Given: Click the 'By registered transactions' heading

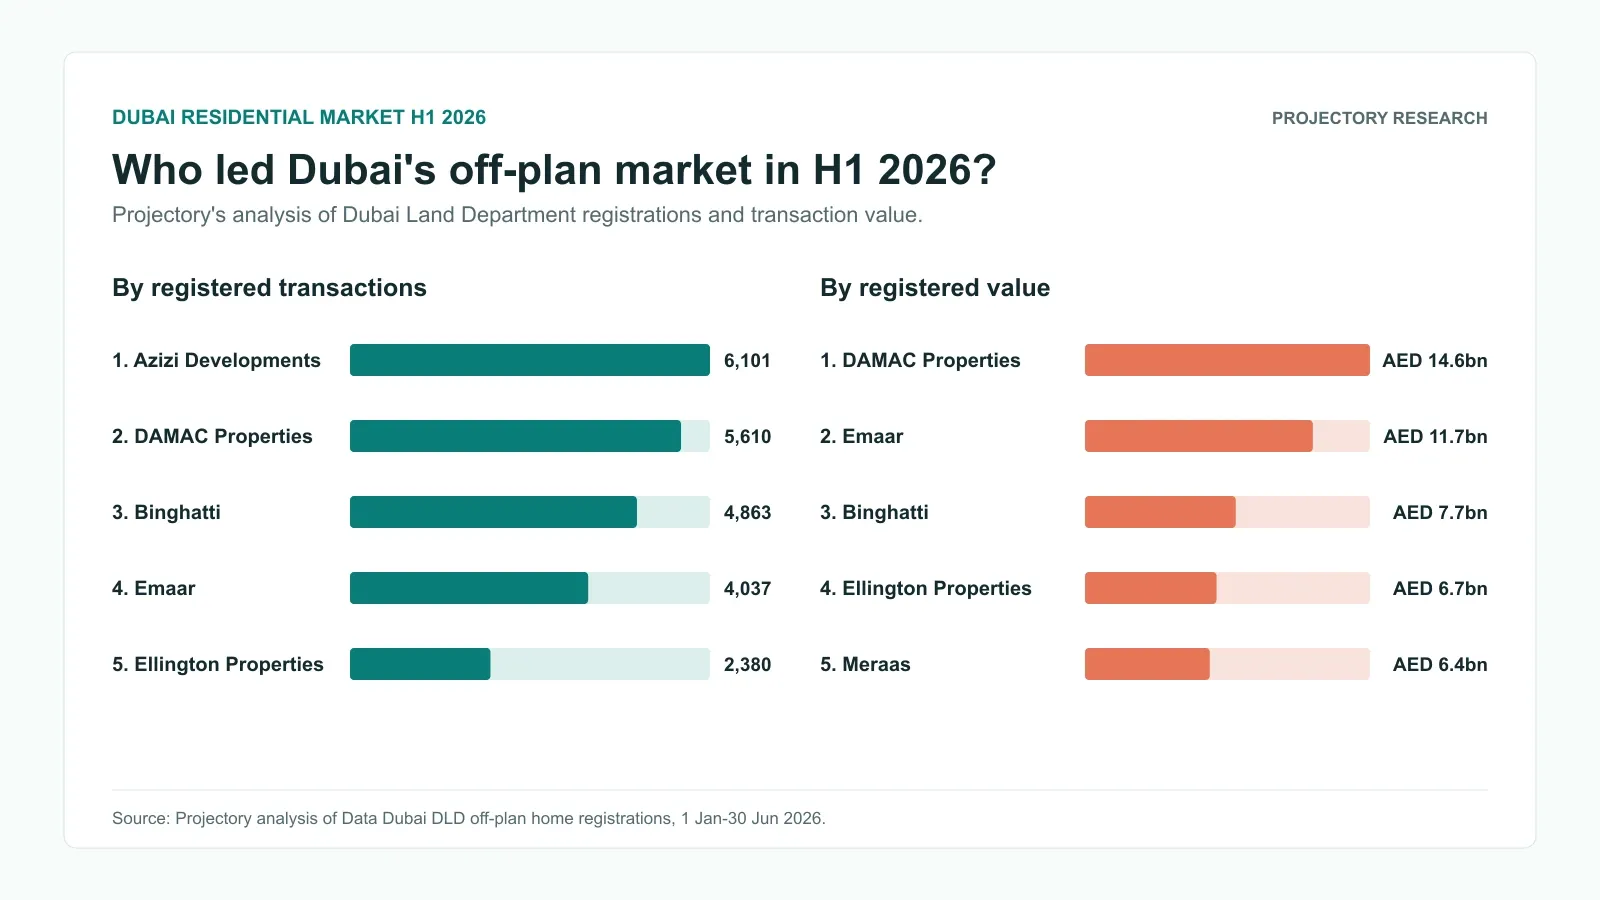Looking at the screenshot, I should coord(269,288).
